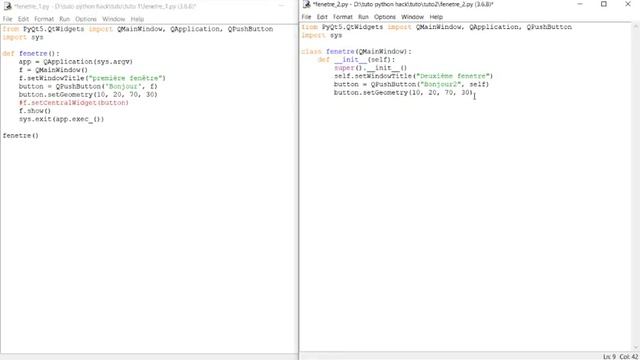Click the 'sys.exit(app.exec_())' line
The image size is (640, 360).
[61, 119]
